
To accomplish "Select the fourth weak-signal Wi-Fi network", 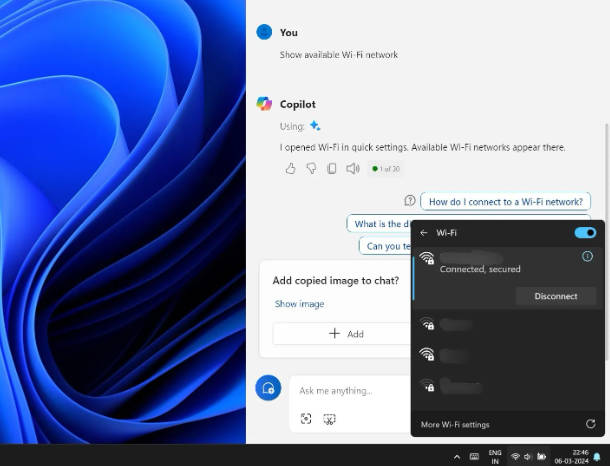I will click(x=508, y=386).
